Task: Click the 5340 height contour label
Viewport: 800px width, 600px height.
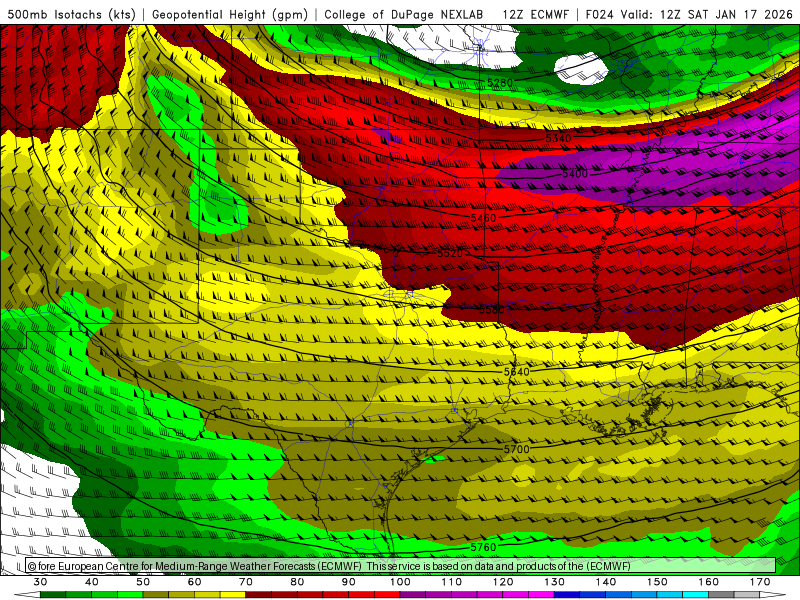Action: (559, 138)
